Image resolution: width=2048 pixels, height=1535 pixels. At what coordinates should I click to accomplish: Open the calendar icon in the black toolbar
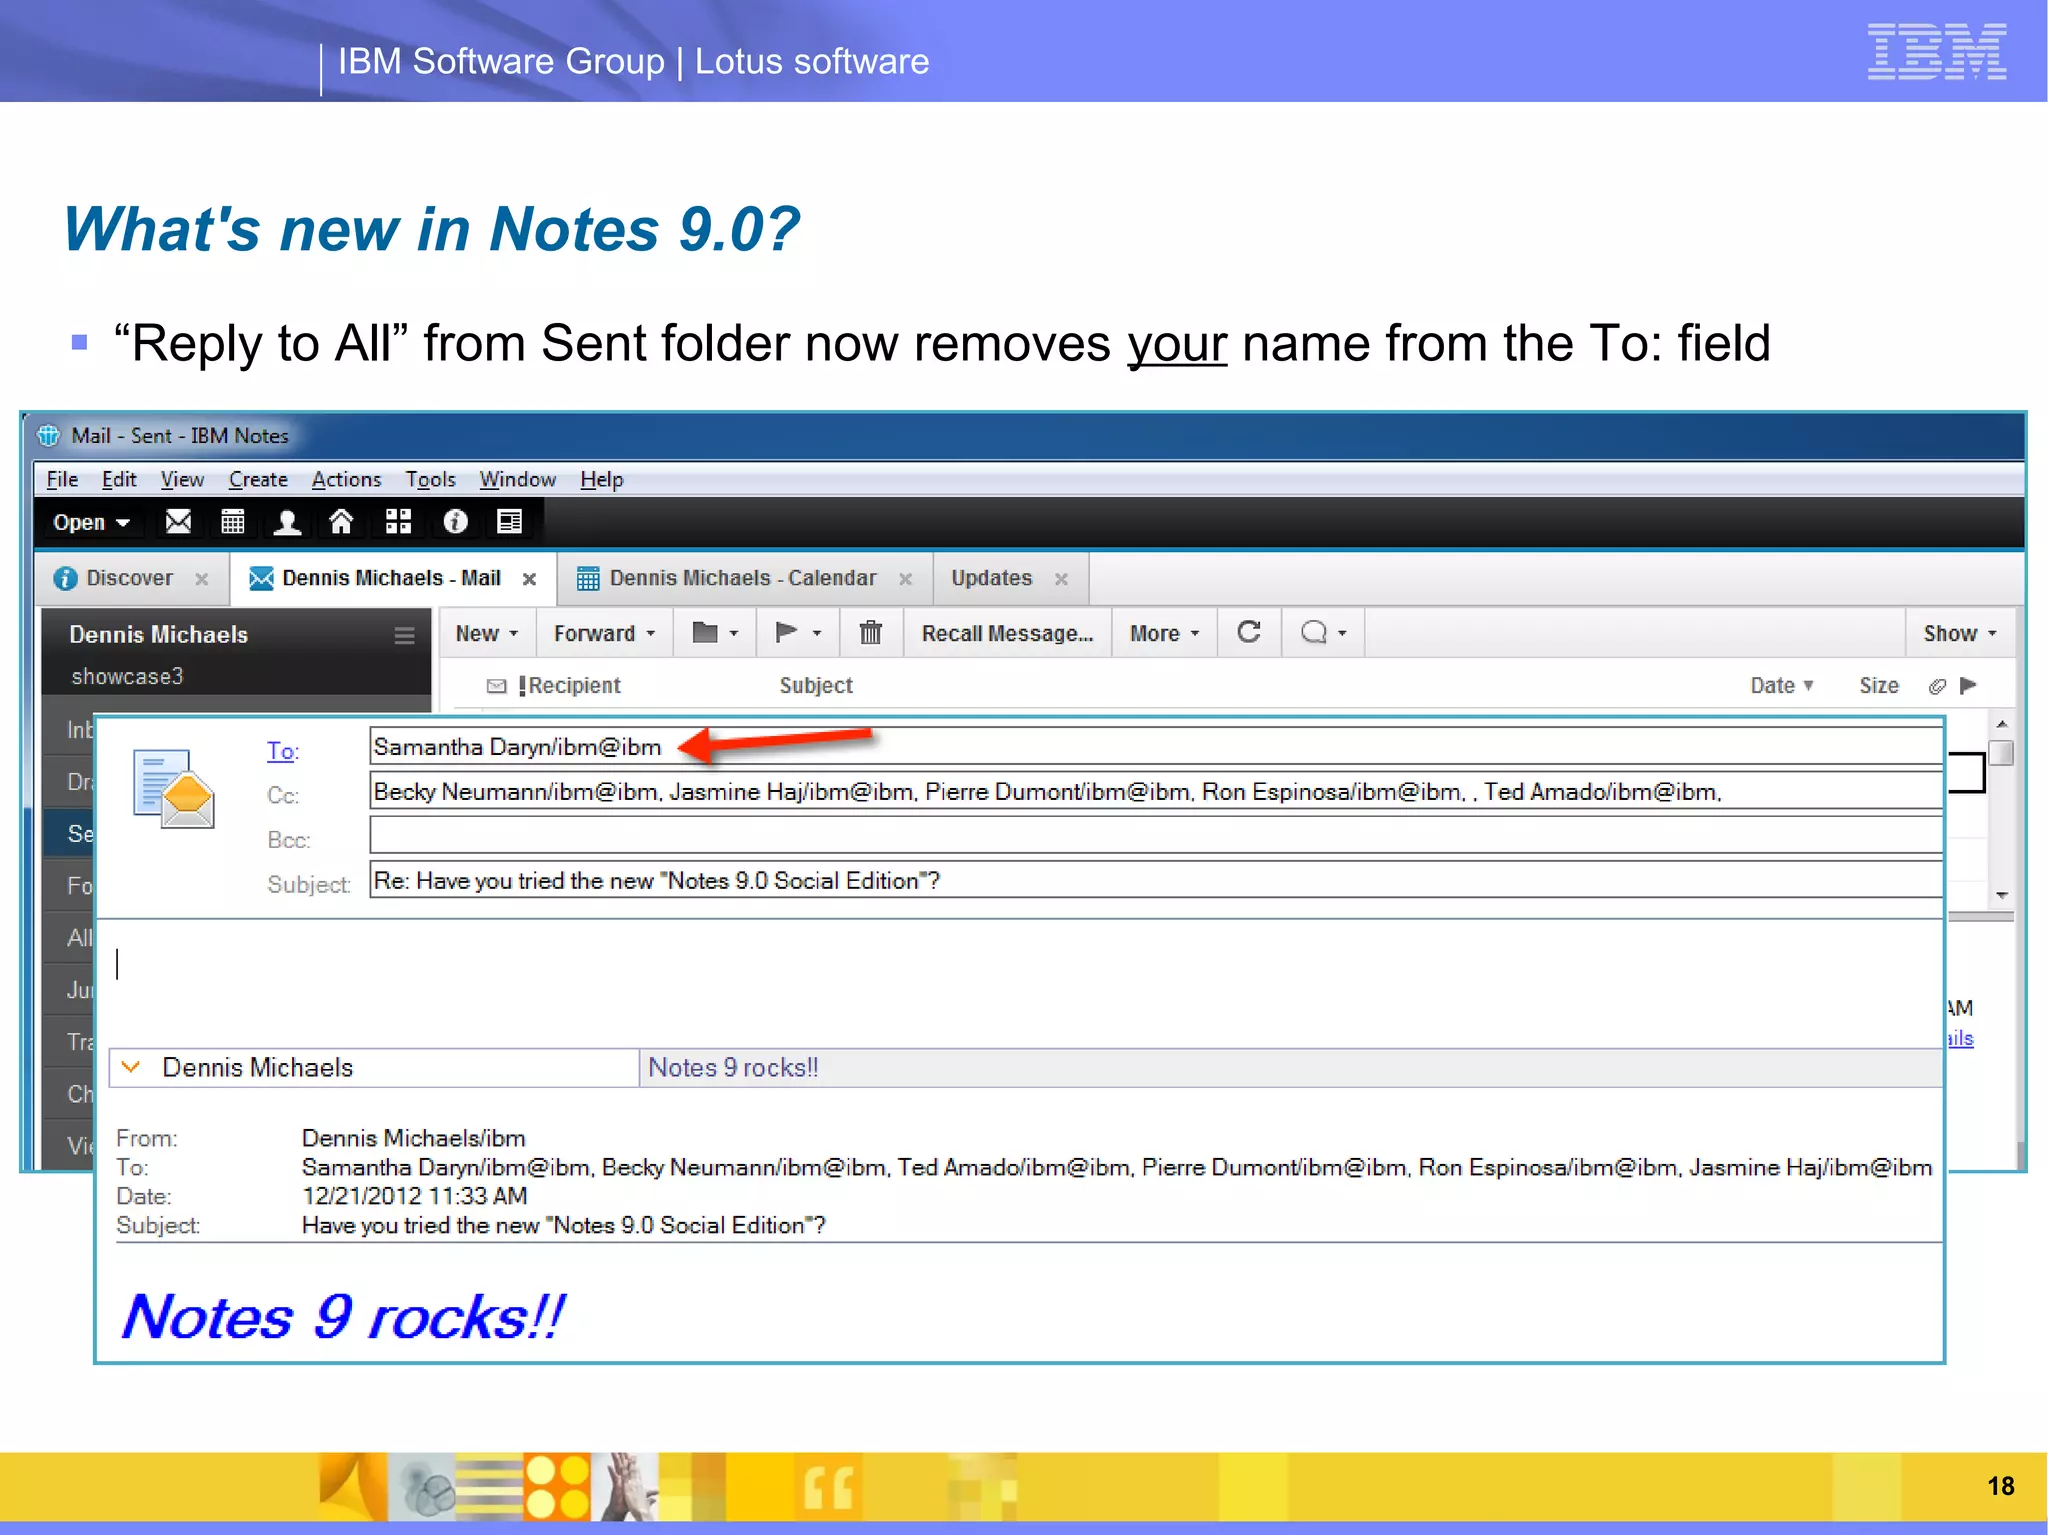[x=233, y=522]
